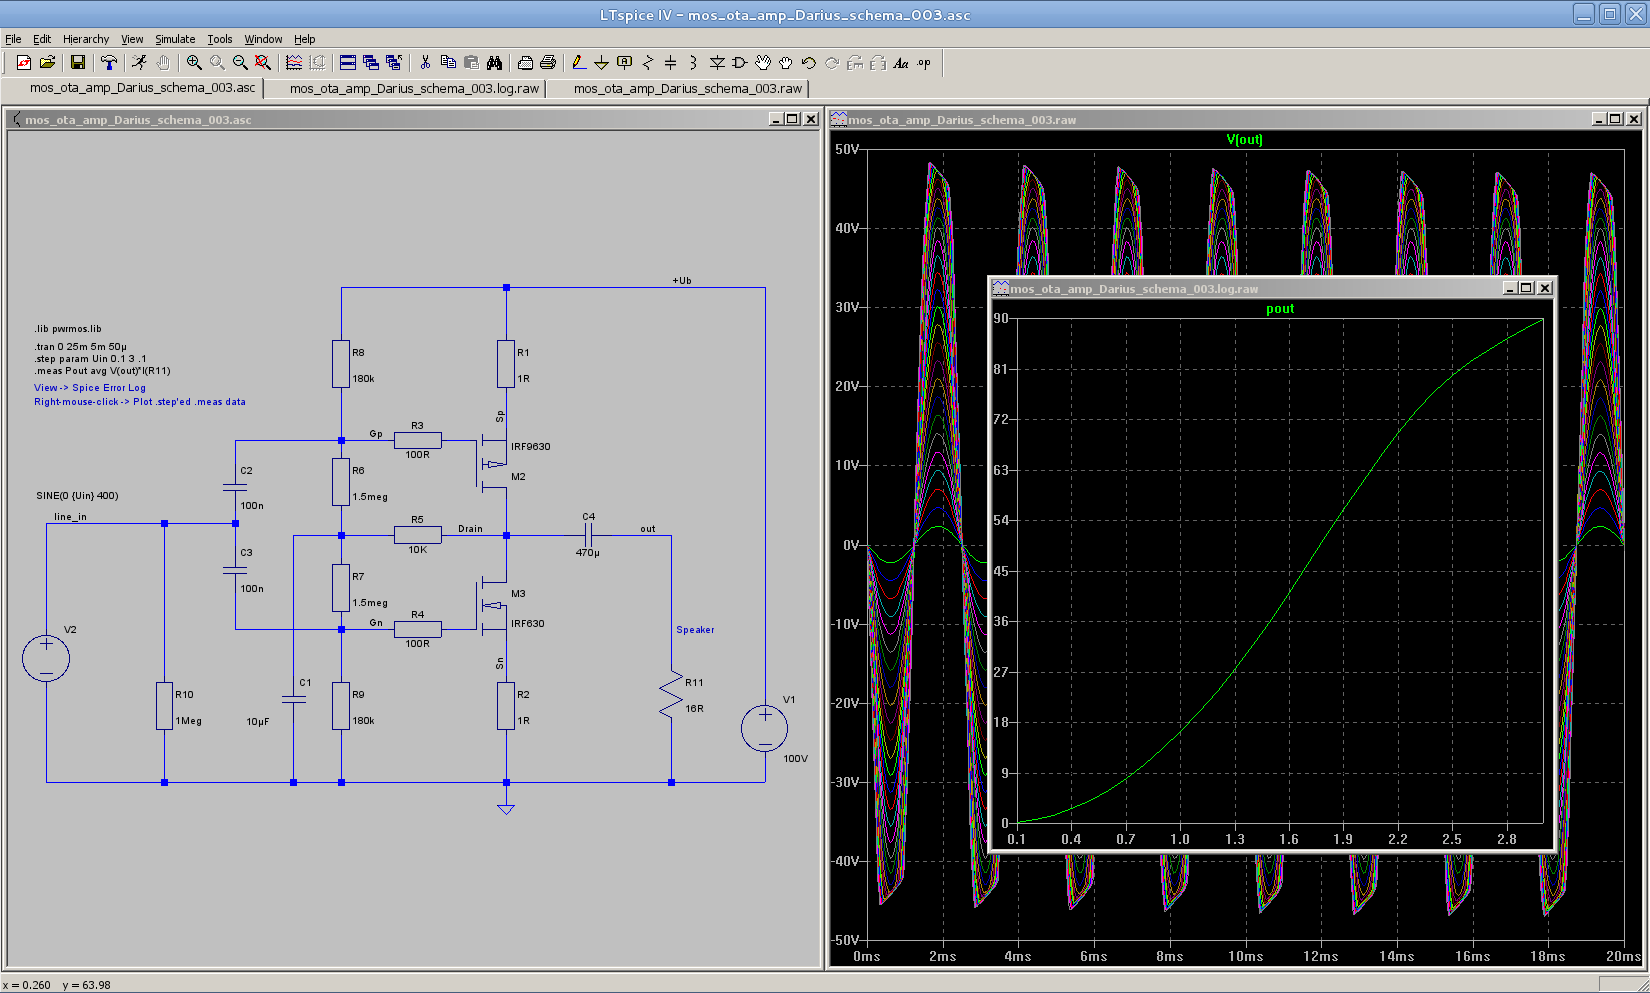Select the Move hand tool
This screenshot has width=1650, height=993.
pos(763,63)
